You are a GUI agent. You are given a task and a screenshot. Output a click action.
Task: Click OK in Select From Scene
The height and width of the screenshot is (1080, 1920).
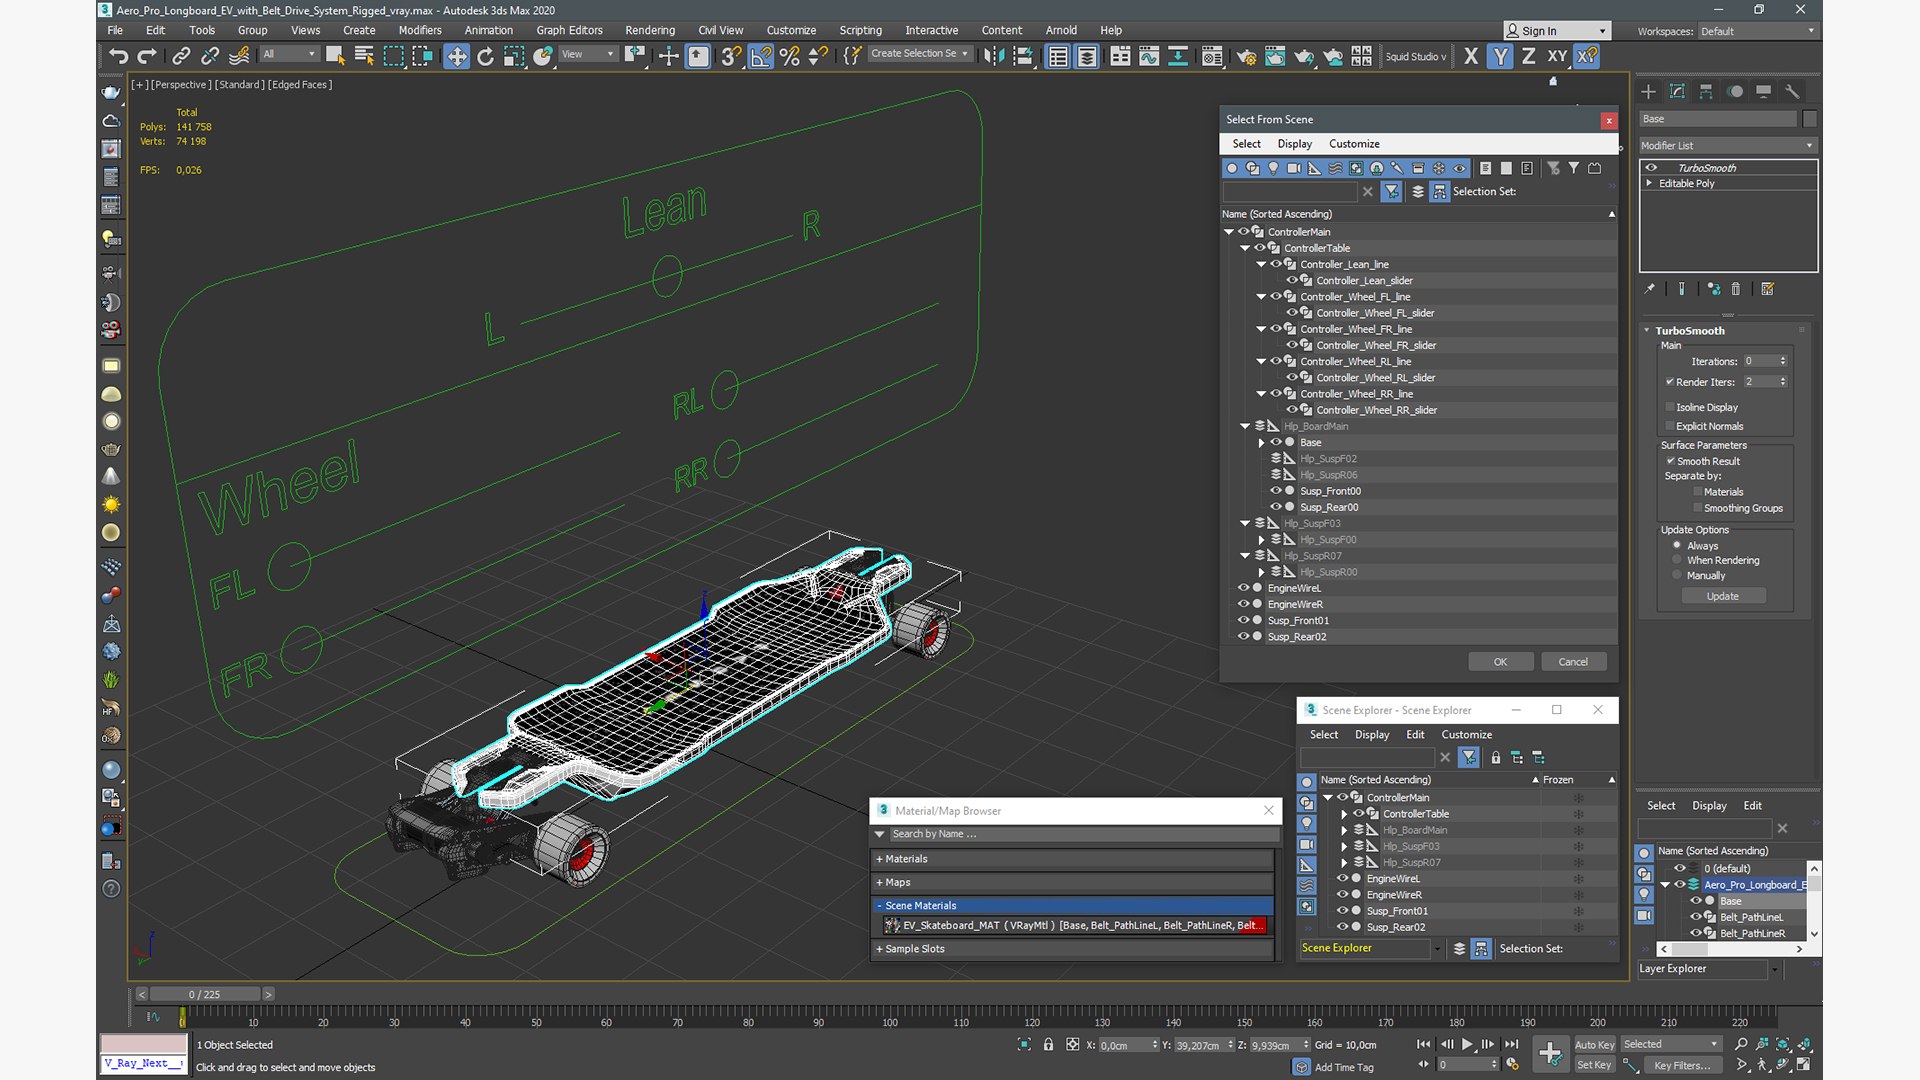coord(1500,662)
